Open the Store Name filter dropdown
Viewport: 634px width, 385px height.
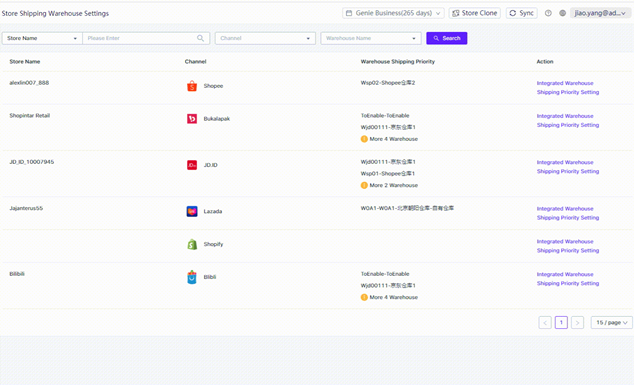tap(42, 38)
